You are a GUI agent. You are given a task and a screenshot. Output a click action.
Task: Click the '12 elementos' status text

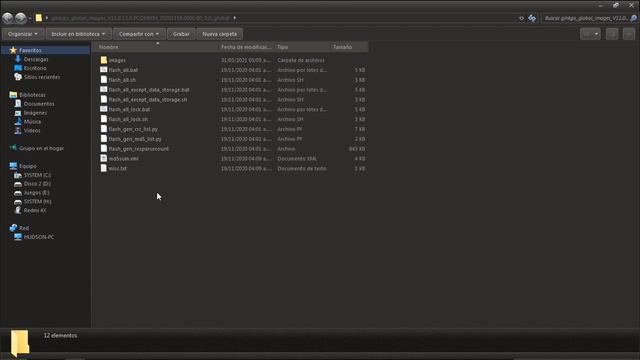pos(60,336)
